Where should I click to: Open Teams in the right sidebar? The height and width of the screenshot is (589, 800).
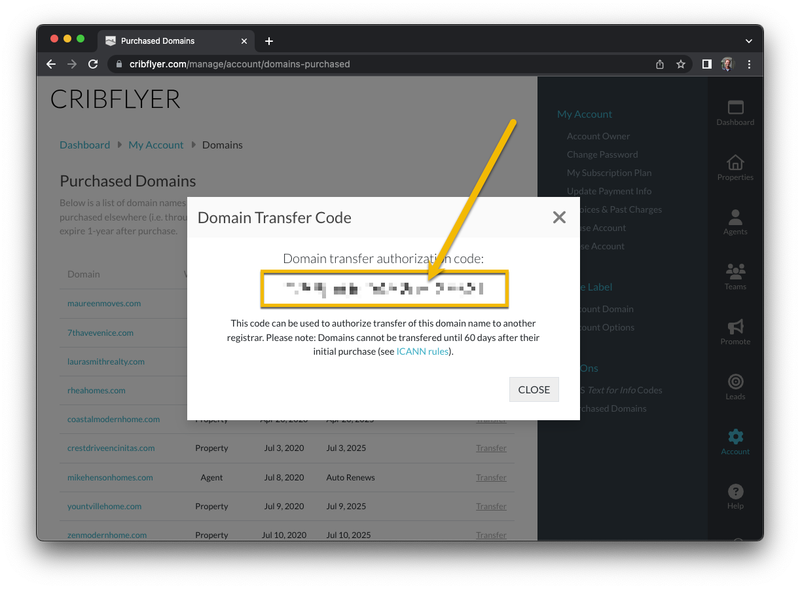point(735,277)
